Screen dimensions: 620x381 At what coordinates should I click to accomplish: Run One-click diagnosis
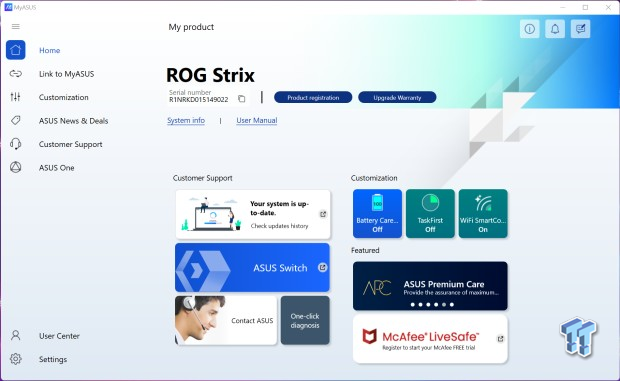pyautogui.click(x=305, y=321)
